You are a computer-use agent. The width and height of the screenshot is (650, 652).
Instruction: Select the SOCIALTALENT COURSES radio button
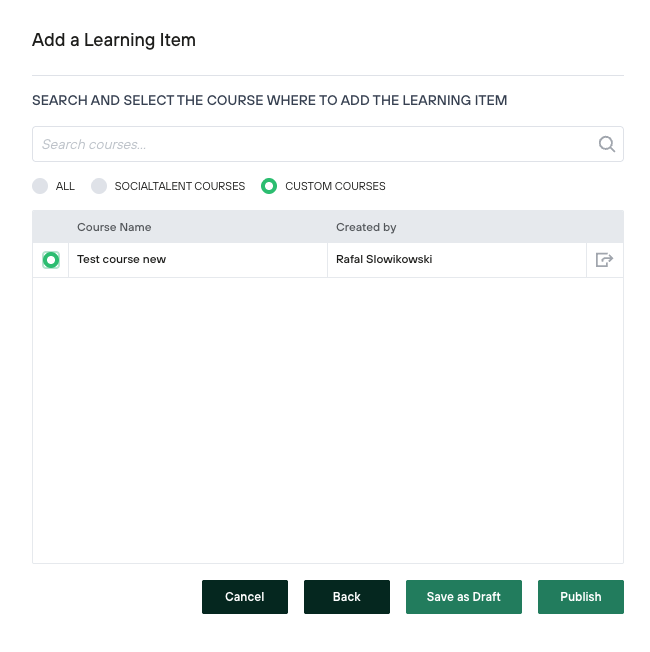point(99,186)
